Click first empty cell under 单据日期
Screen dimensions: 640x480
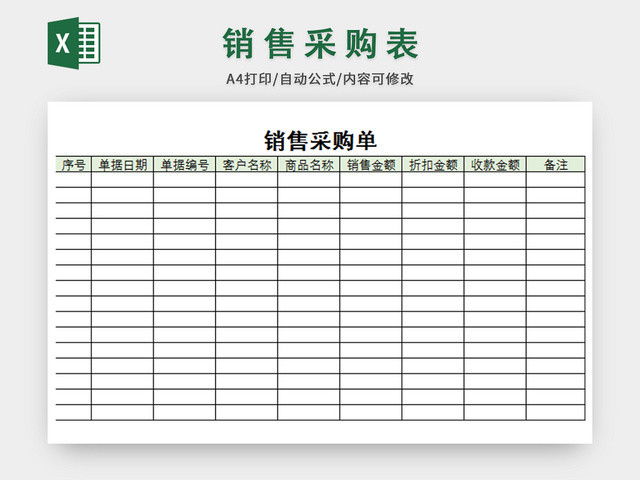point(122,180)
